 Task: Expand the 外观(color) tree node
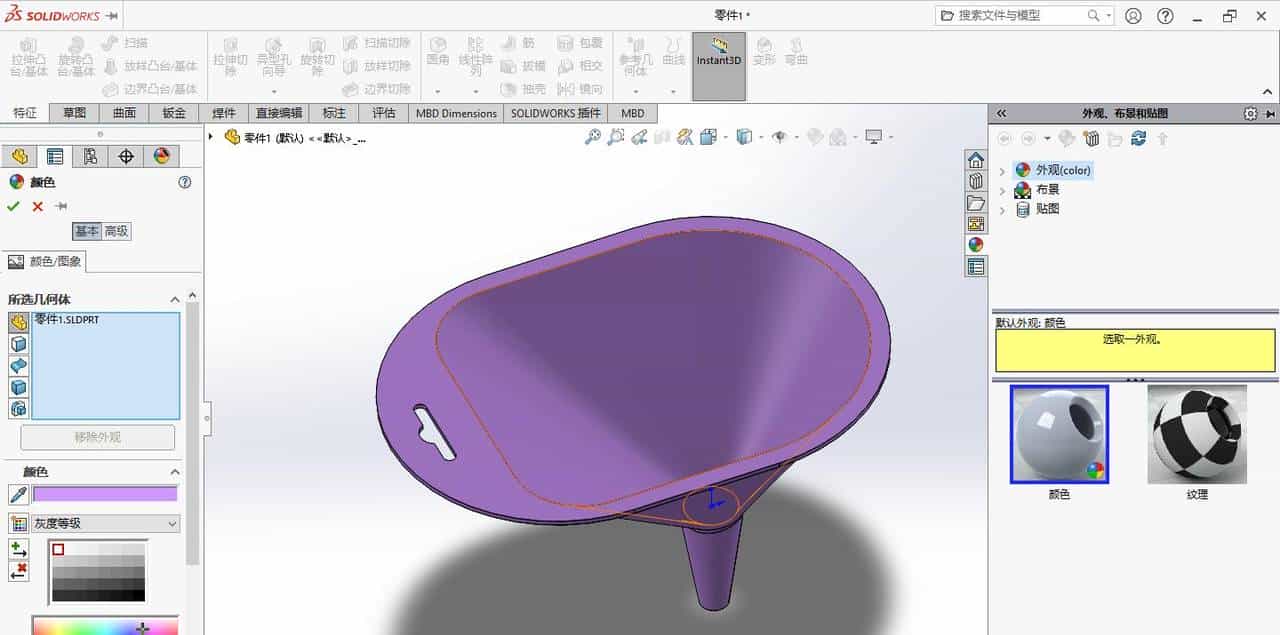click(1004, 170)
